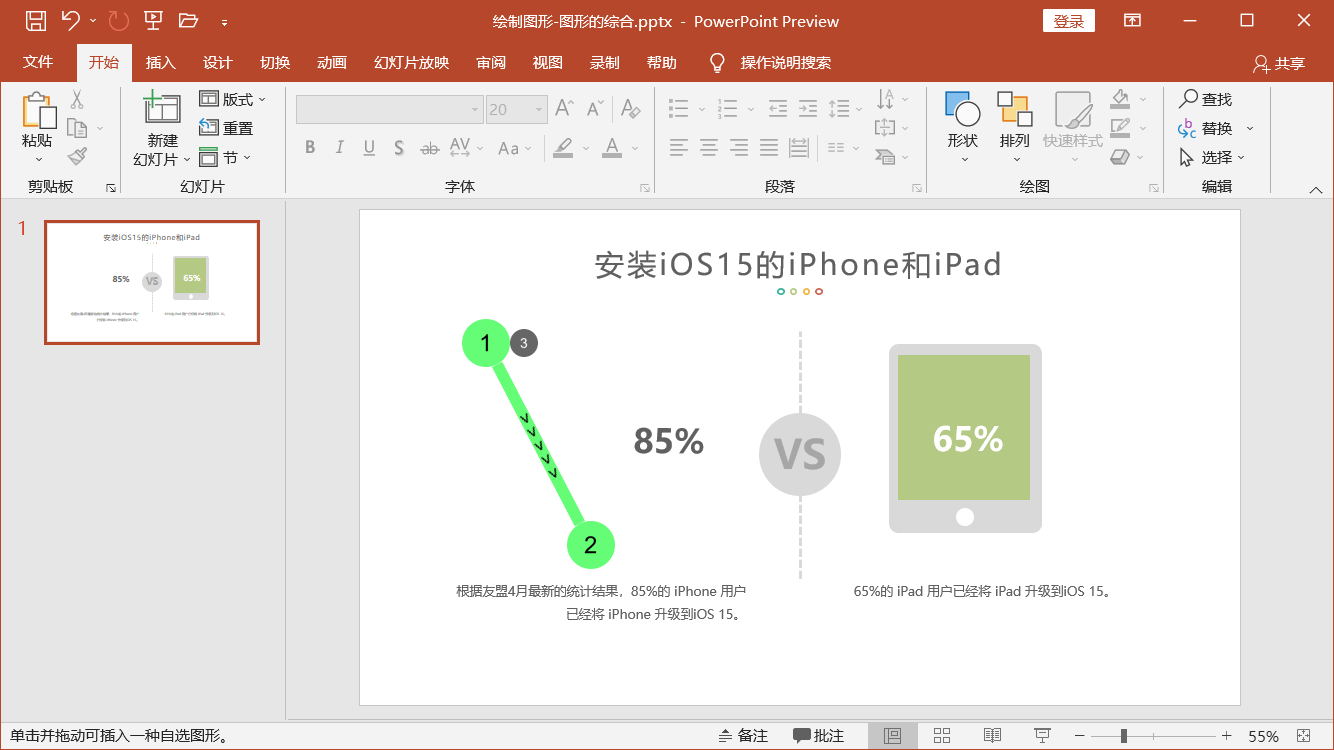Viewport: 1334px width, 750px height.
Task: Start slideshow from status bar
Action: 1042,736
